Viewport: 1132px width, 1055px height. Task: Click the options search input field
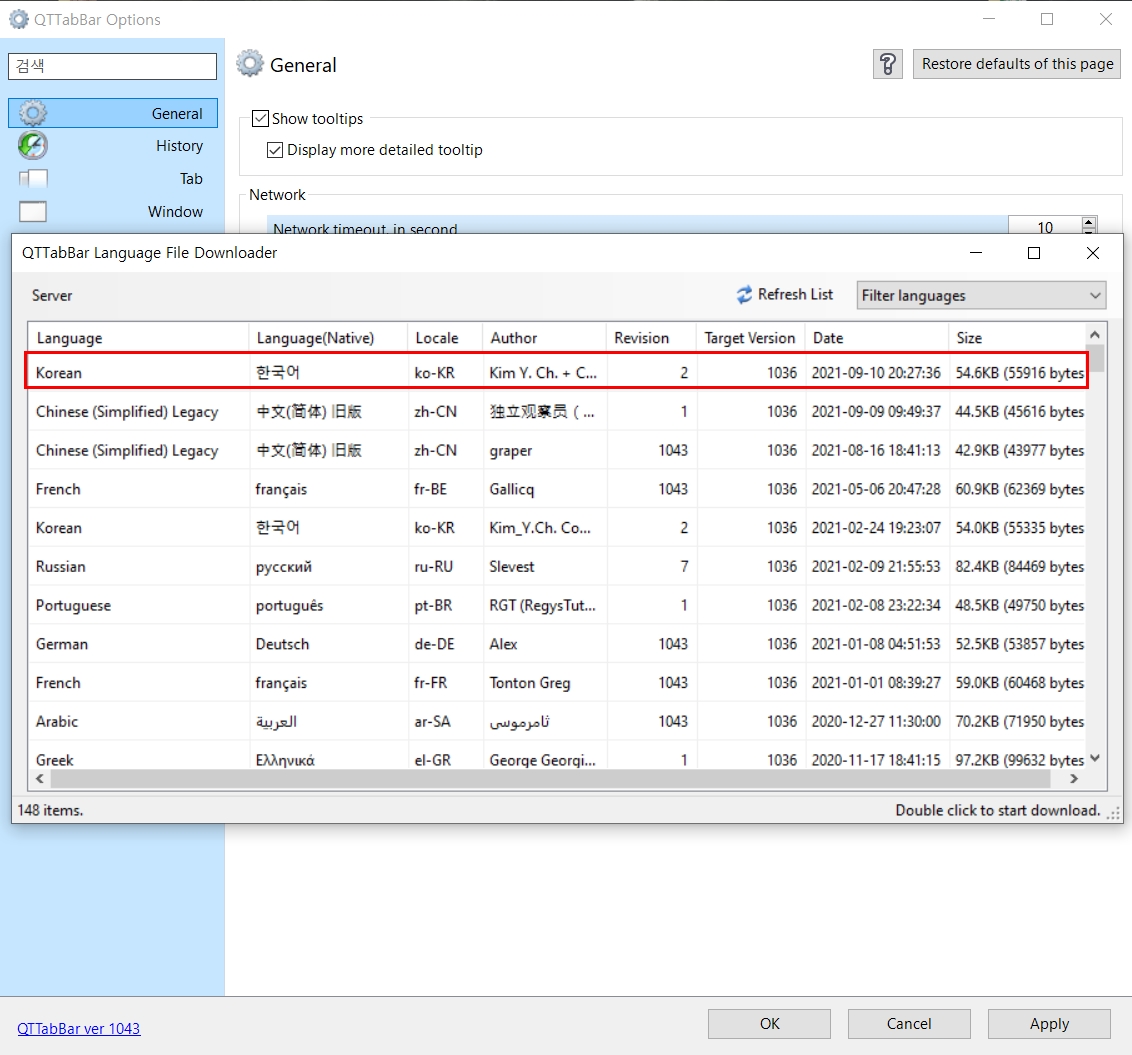click(x=113, y=66)
